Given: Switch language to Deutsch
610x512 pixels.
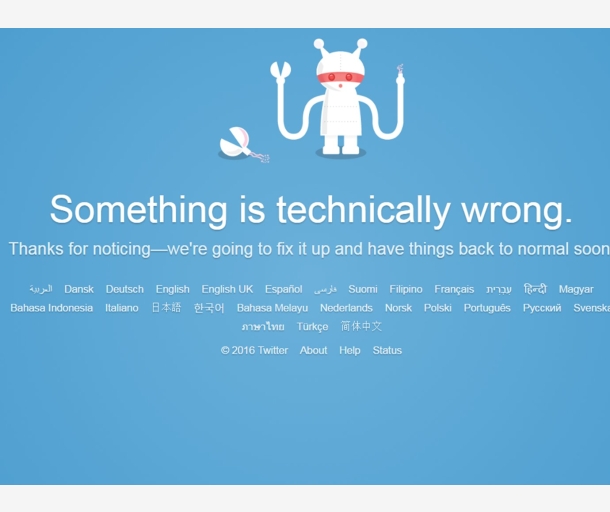Looking at the screenshot, I should click(x=124, y=289).
